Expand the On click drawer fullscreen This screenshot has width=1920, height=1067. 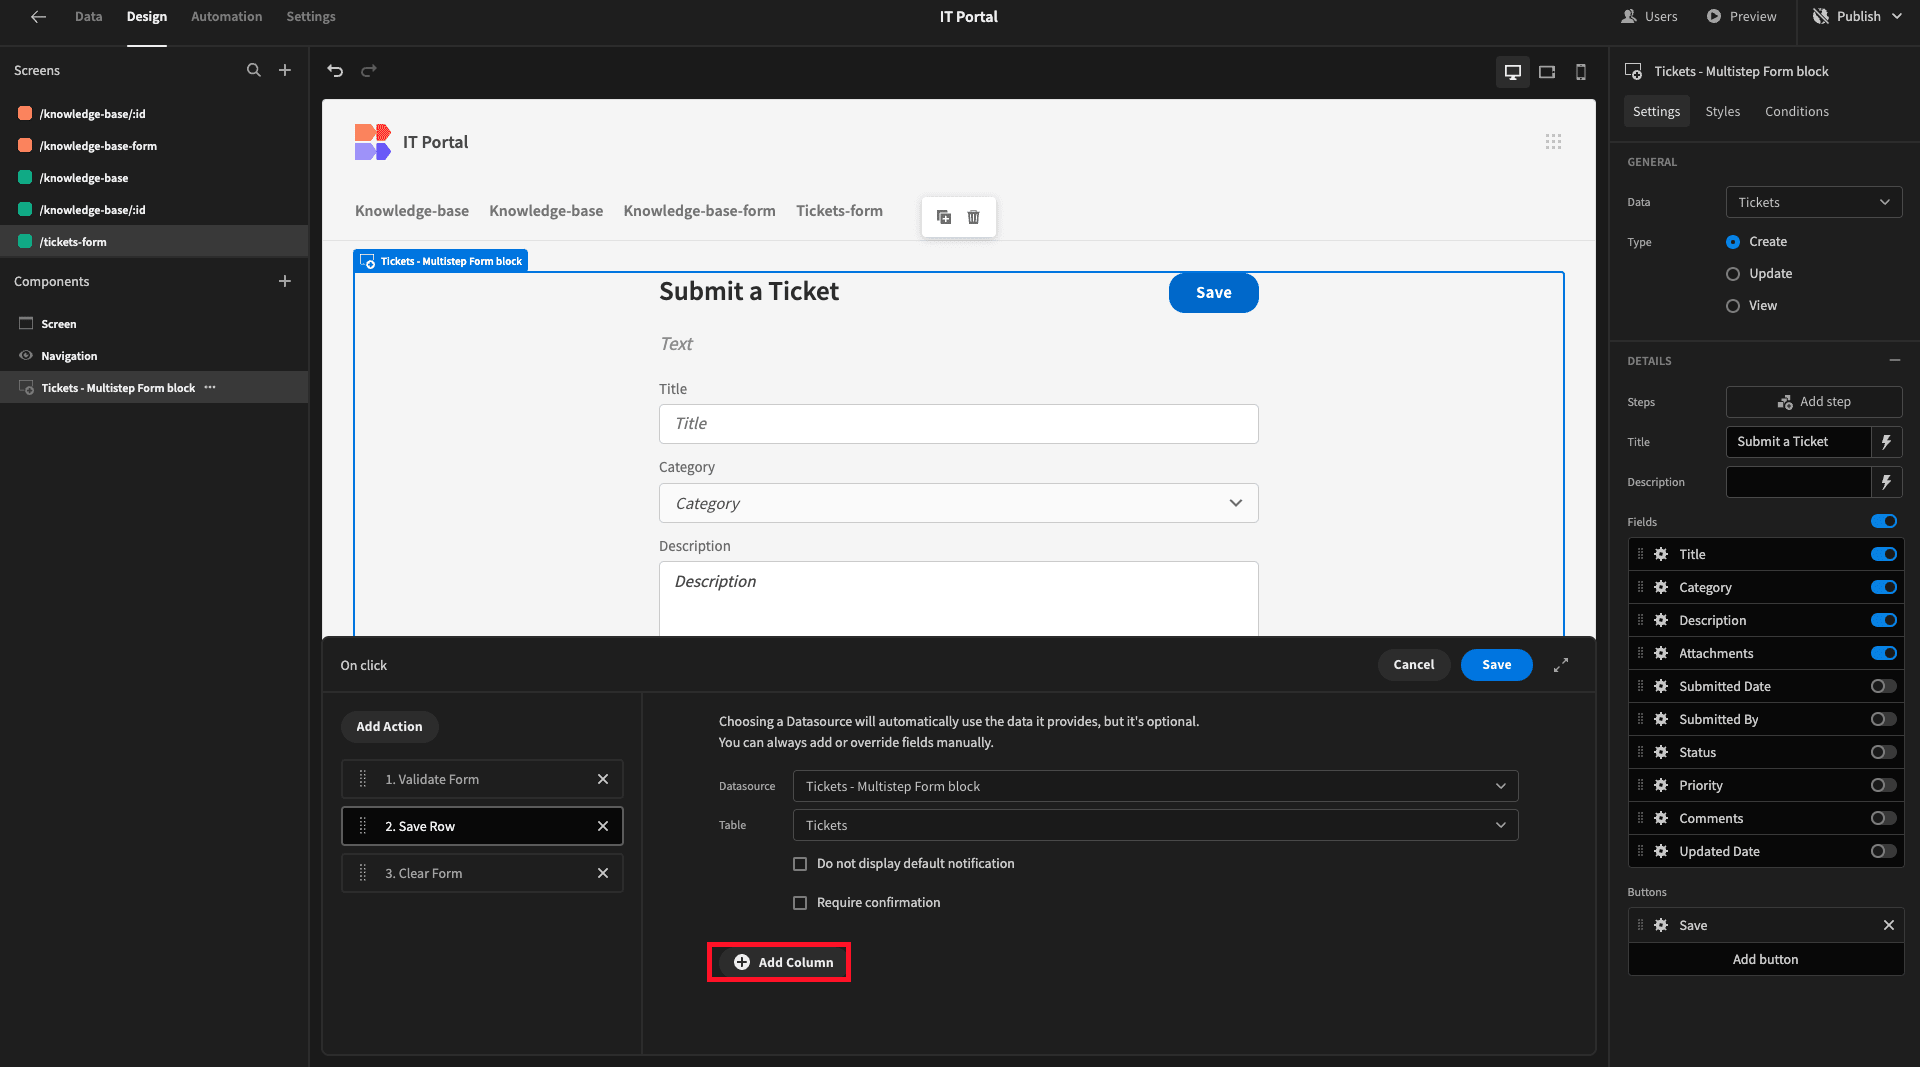(x=1561, y=665)
